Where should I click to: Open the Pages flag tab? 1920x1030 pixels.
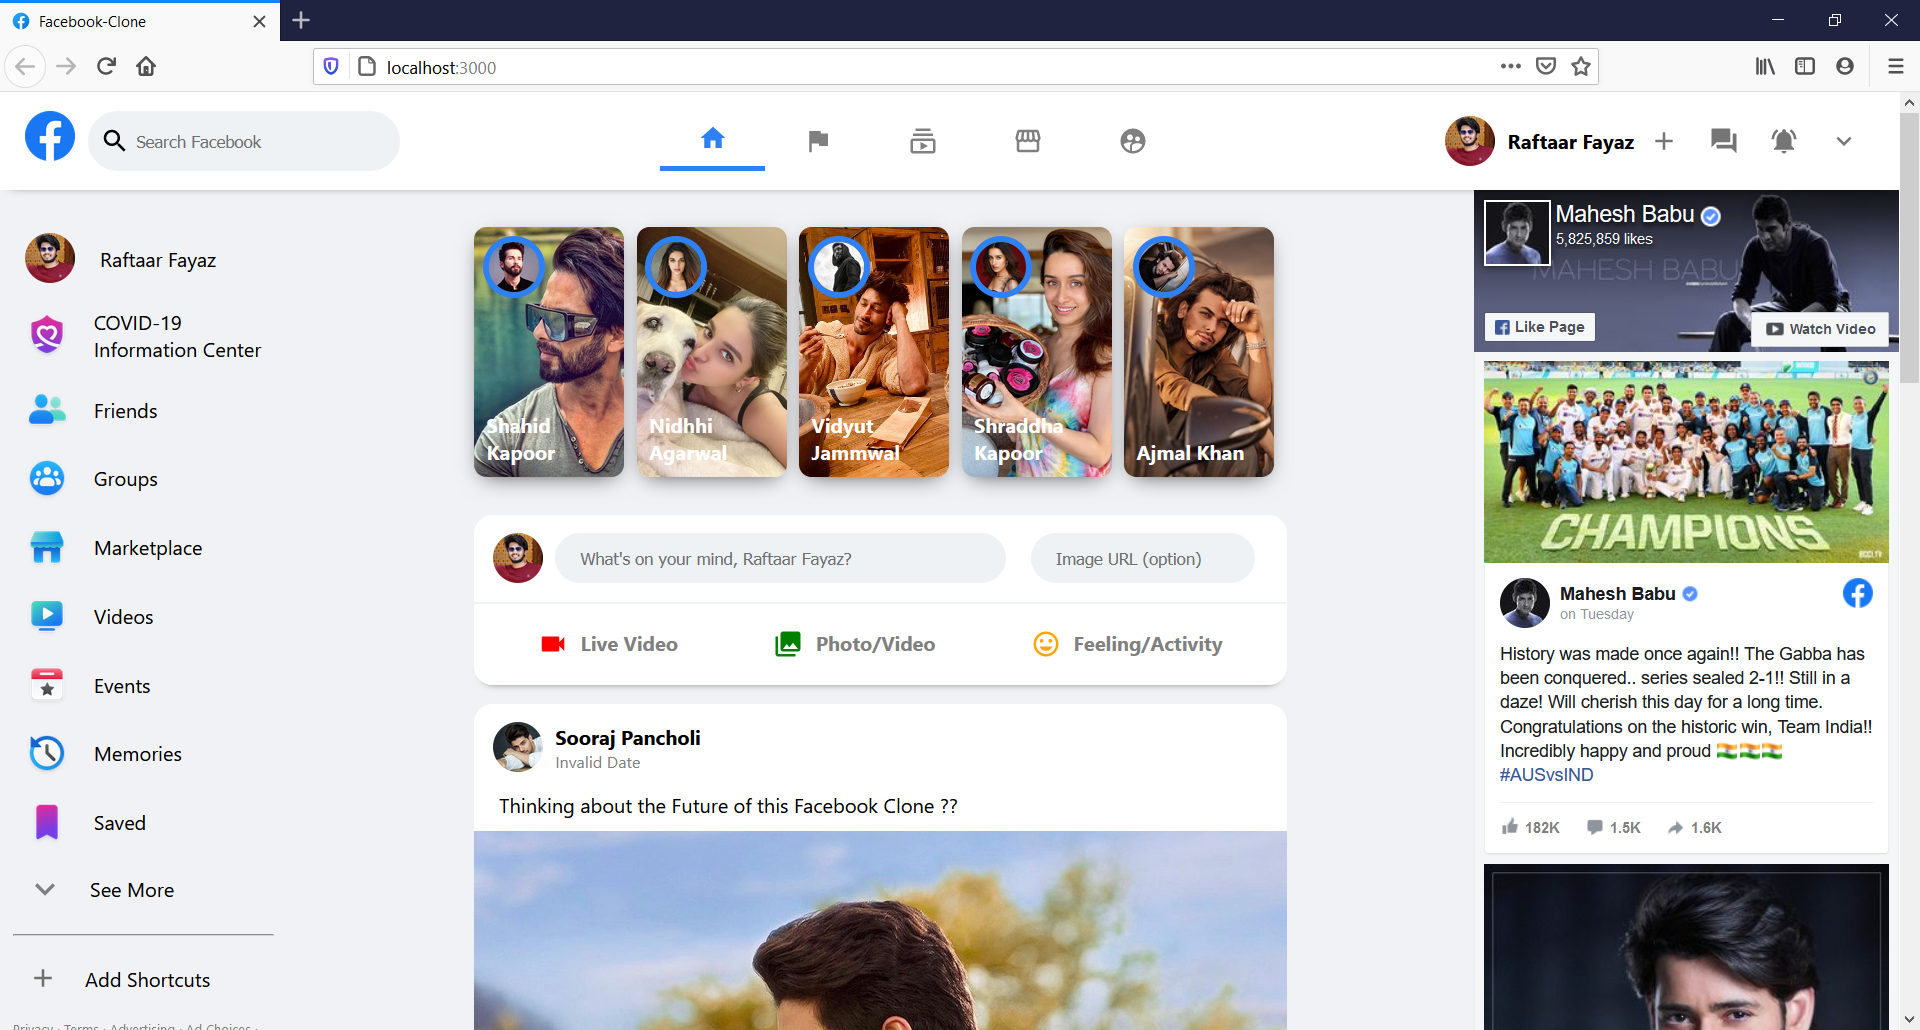point(818,141)
